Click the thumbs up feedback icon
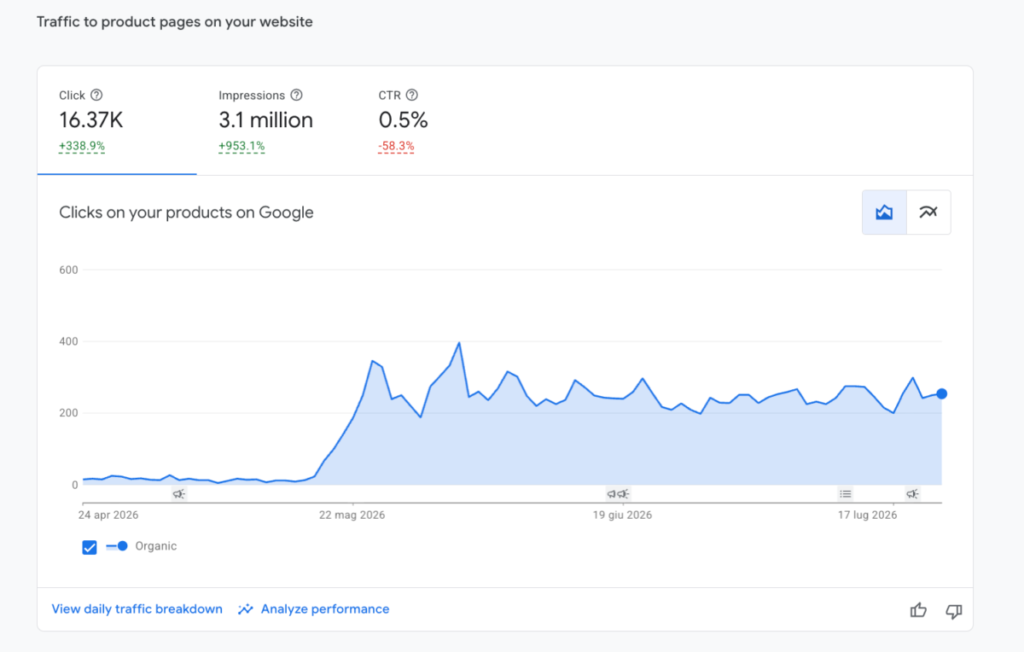Image resolution: width=1024 pixels, height=652 pixels. click(x=918, y=610)
